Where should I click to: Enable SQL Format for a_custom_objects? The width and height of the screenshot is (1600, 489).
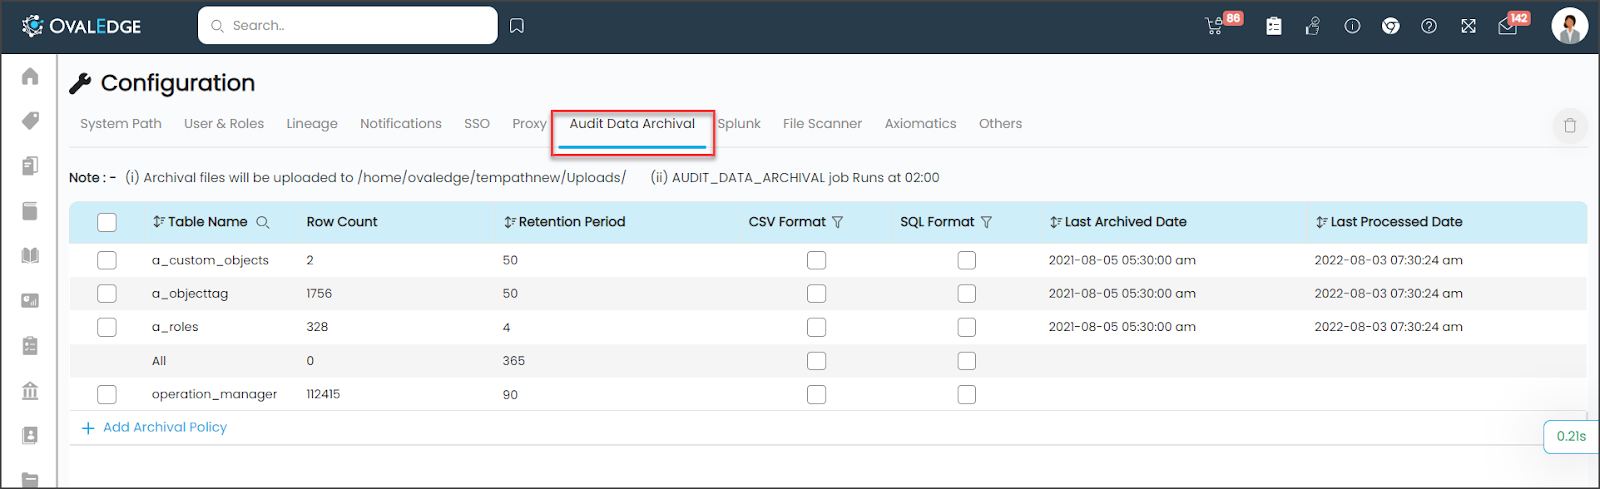coord(966,260)
